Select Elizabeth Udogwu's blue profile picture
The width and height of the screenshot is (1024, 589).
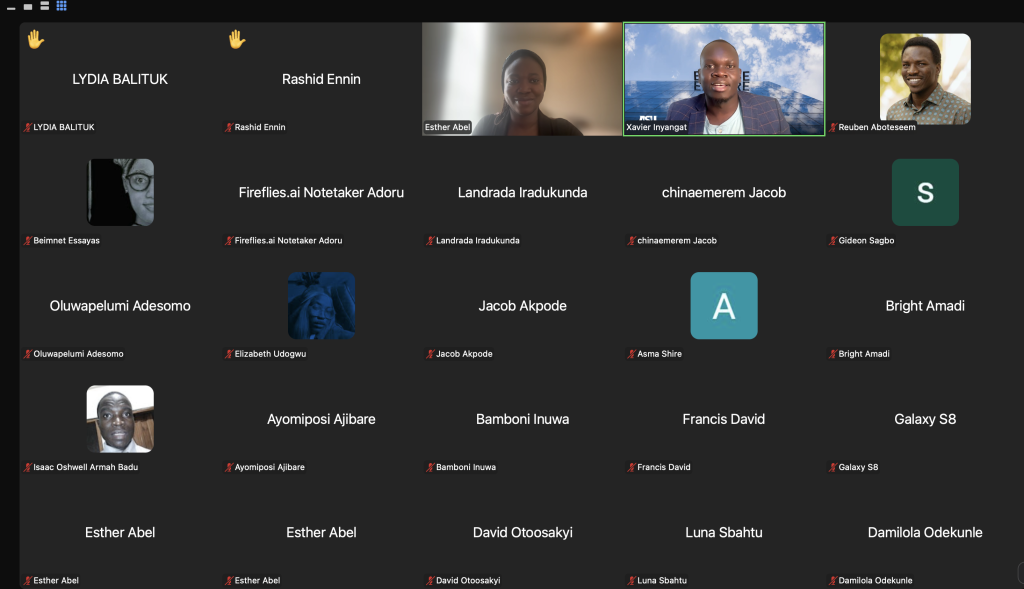coord(321,306)
